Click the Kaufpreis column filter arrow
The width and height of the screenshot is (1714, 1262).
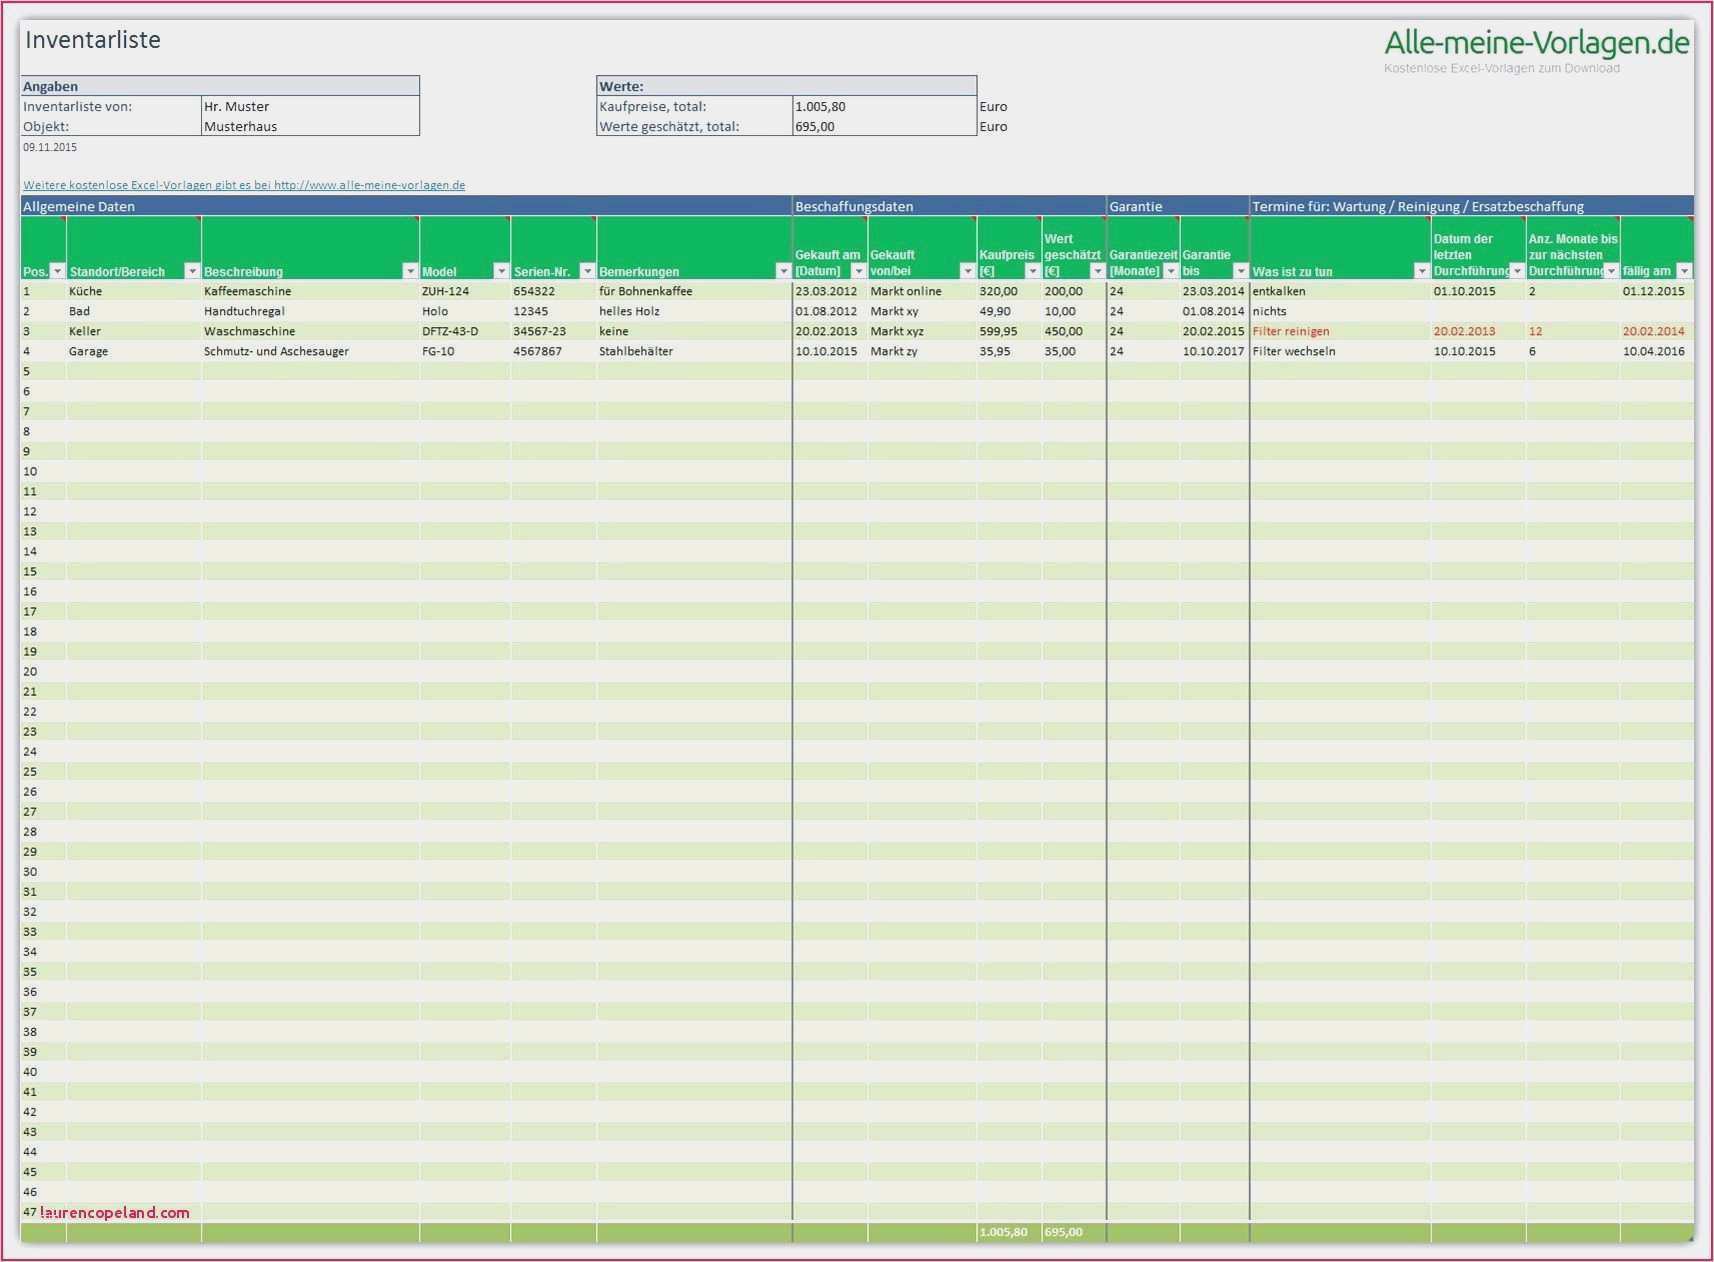pyautogui.click(x=1033, y=272)
